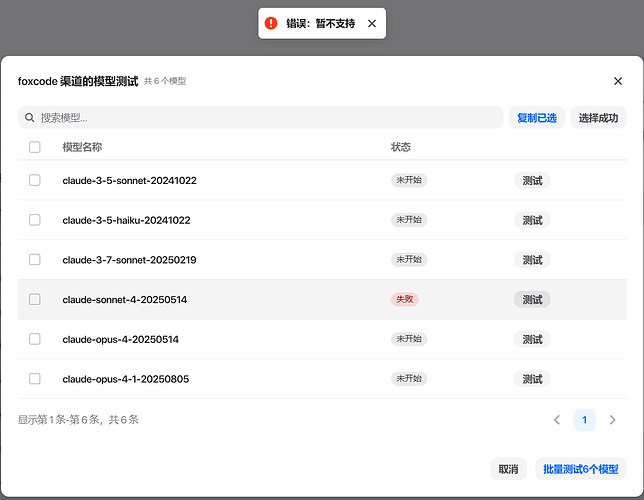Click 未开始 badge for claude-3-7-sonnet-20250219
The height and width of the screenshot is (500, 644).
click(409, 260)
